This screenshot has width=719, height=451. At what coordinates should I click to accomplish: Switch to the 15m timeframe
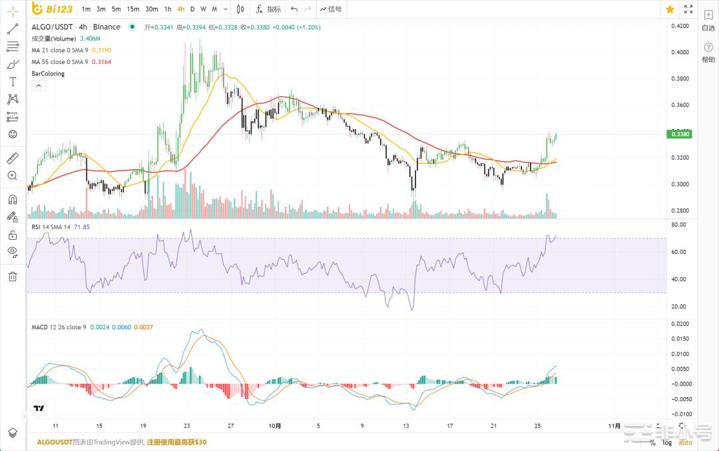coord(132,9)
